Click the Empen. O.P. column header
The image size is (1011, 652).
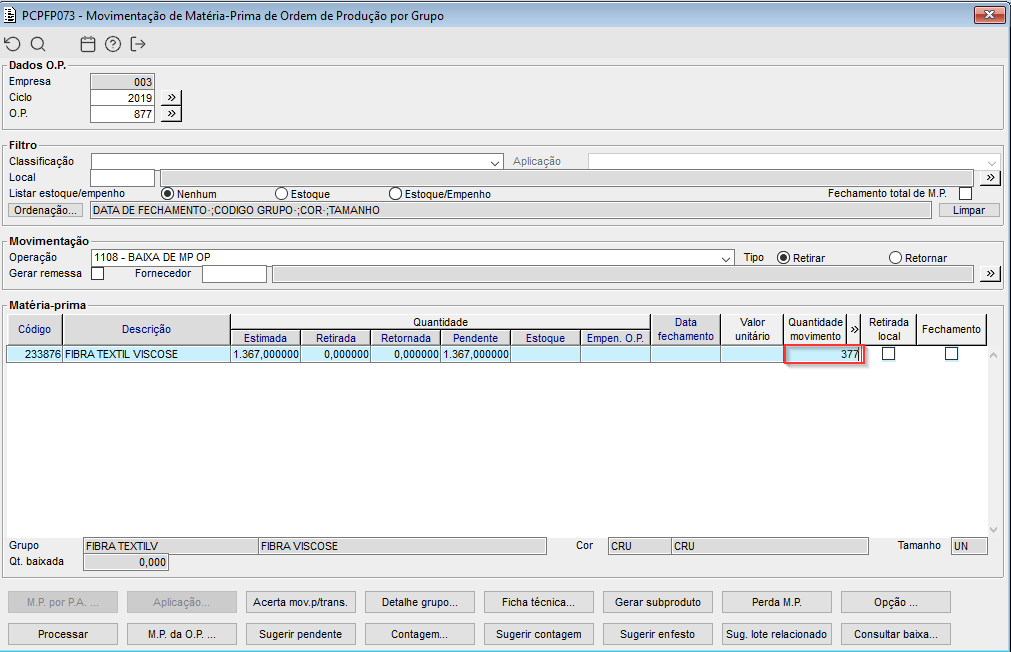click(x=615, y=337)
